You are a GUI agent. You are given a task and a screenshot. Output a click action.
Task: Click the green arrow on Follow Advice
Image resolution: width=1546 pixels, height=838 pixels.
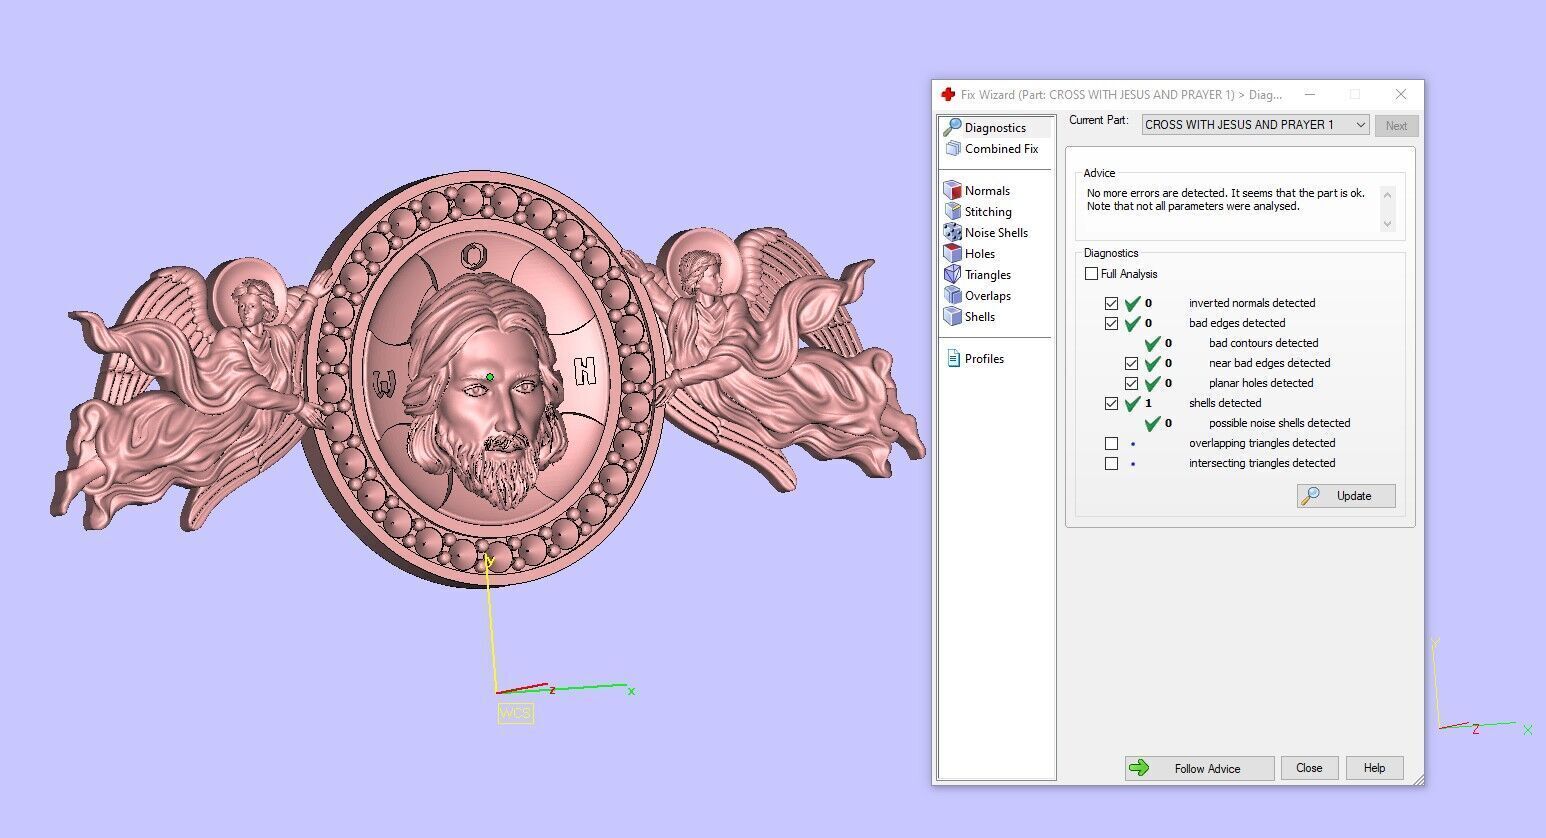coord(1139,768)
